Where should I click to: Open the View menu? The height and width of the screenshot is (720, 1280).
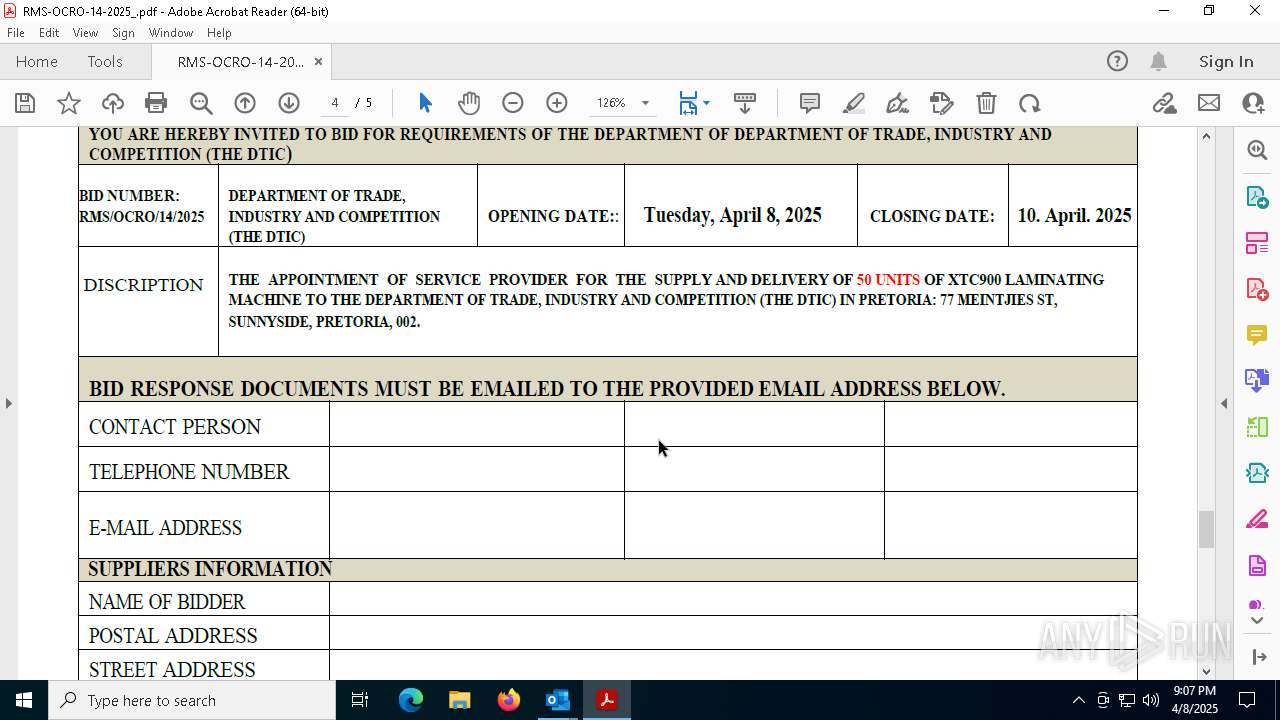(86, 33)
